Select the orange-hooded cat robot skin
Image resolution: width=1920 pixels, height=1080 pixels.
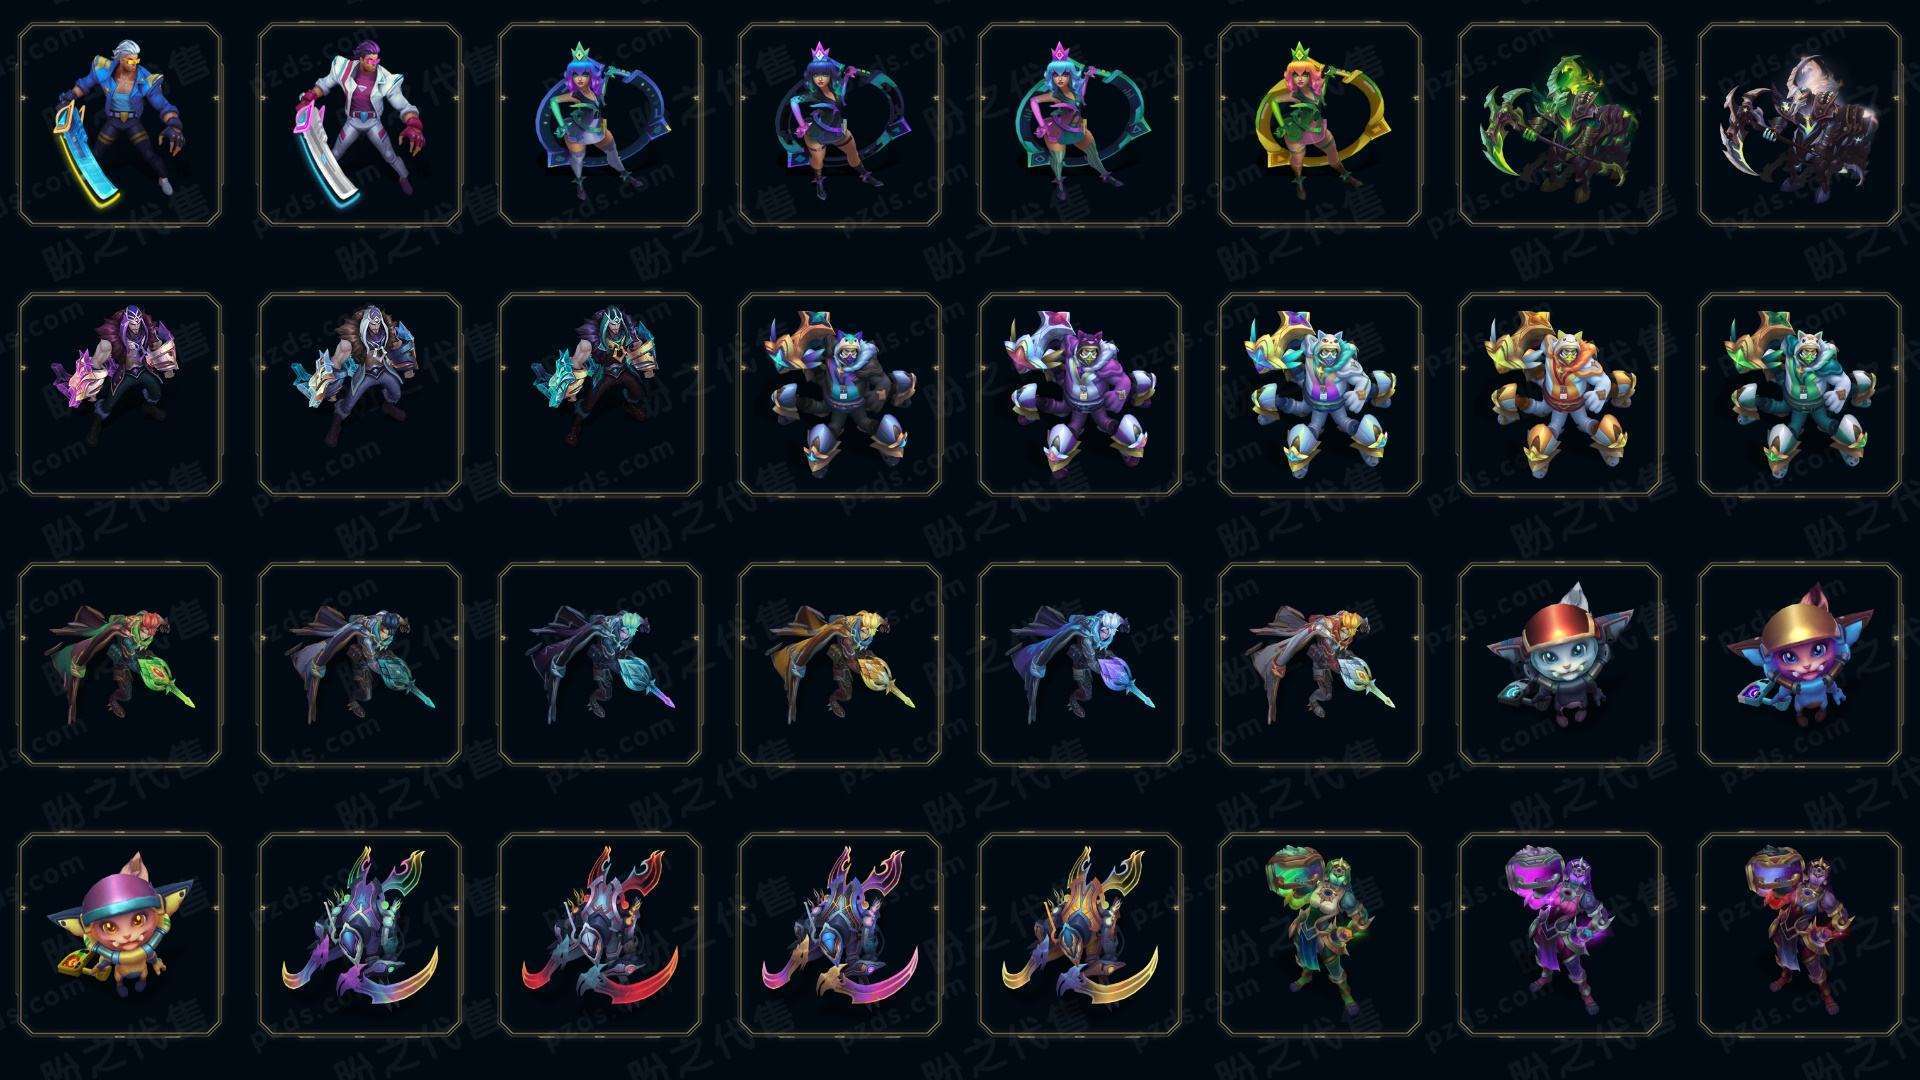click(1560, 394)
